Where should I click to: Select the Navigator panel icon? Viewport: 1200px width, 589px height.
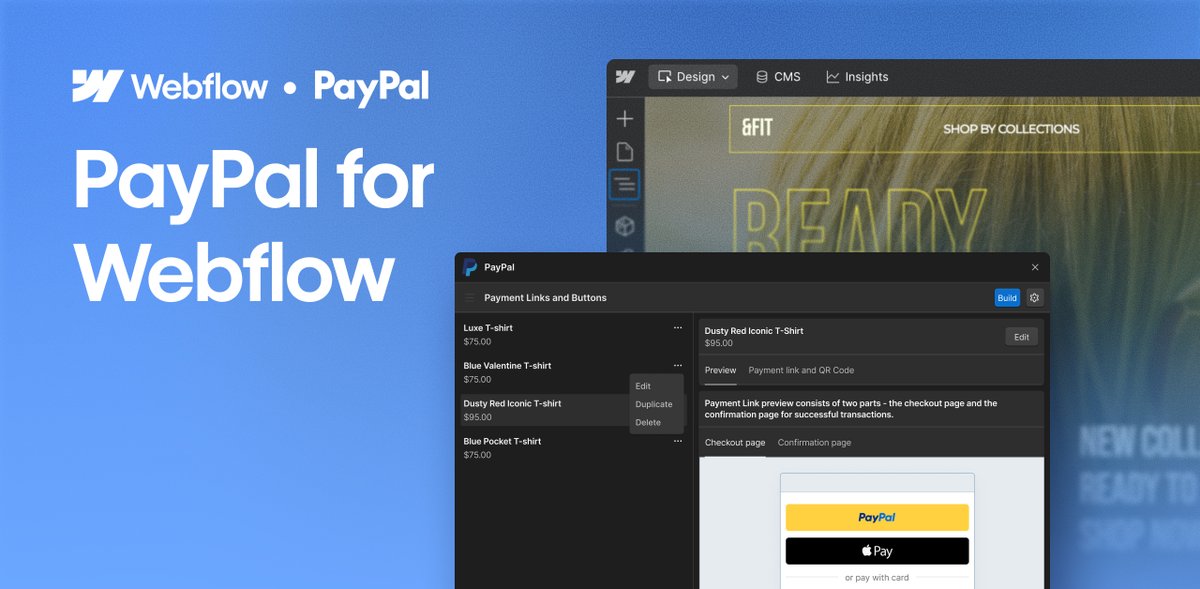click(x=625, y=185)
